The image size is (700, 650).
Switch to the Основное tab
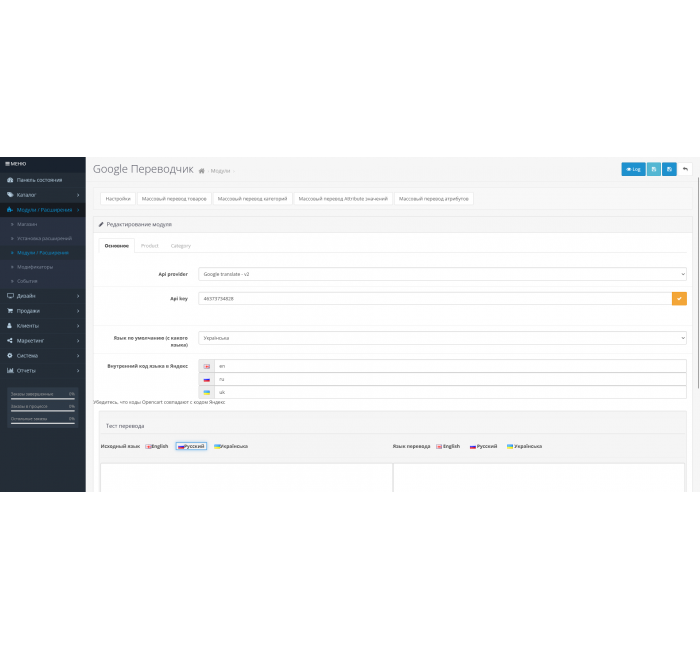pos(117,246)
